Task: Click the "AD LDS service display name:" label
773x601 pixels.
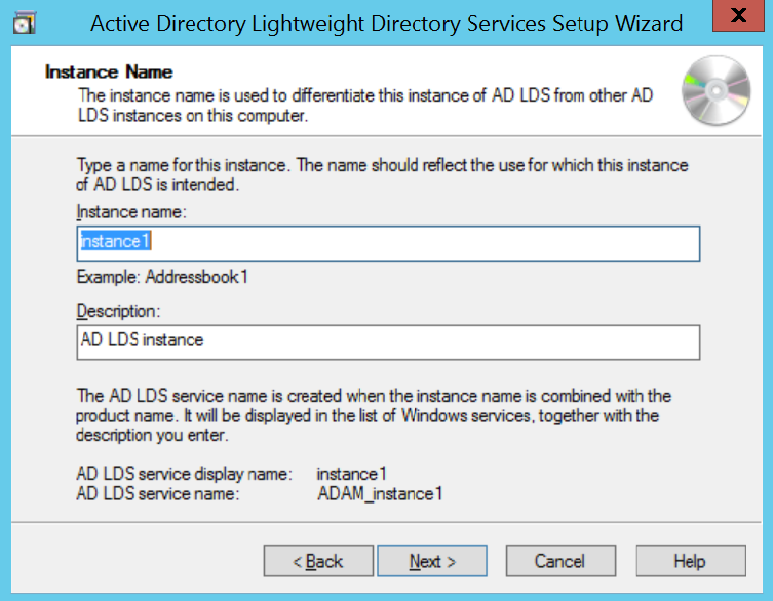Action: coord(183,474)
